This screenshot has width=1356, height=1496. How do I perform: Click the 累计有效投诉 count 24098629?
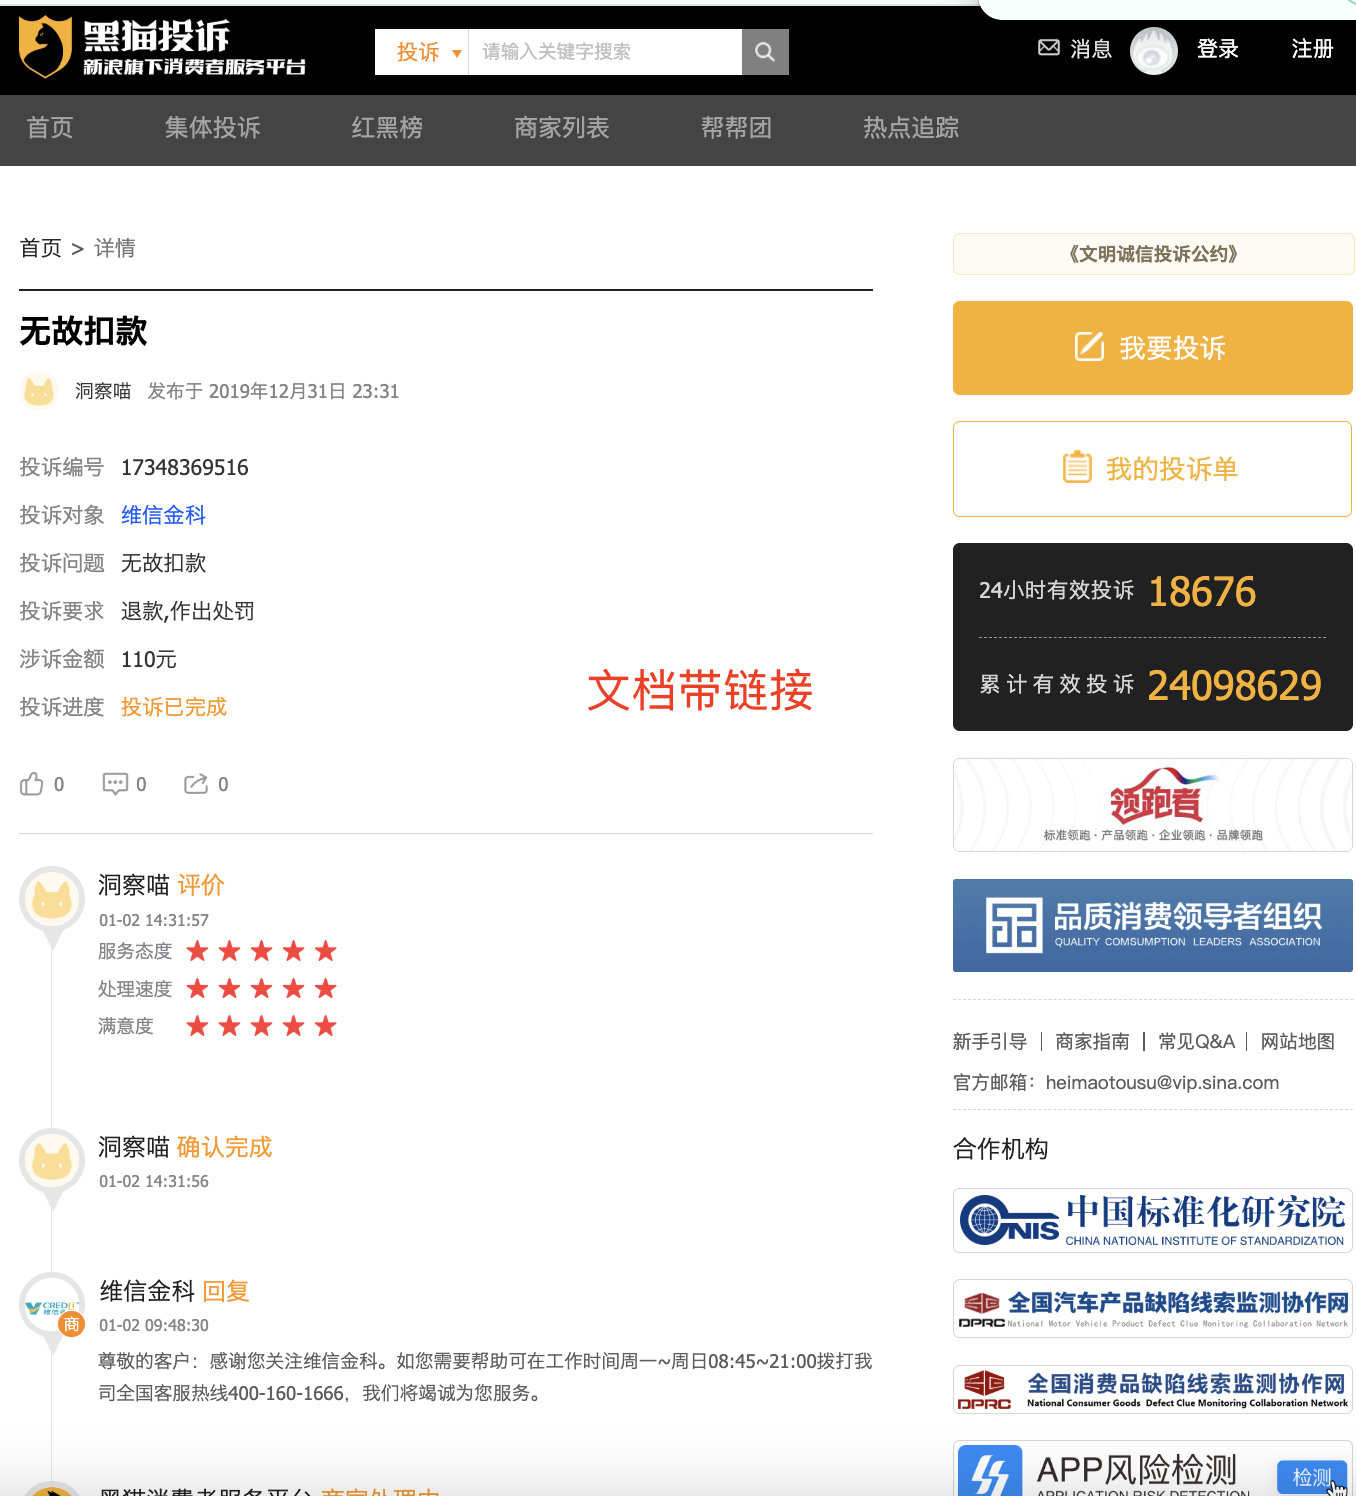click(x=1235, y=685)
